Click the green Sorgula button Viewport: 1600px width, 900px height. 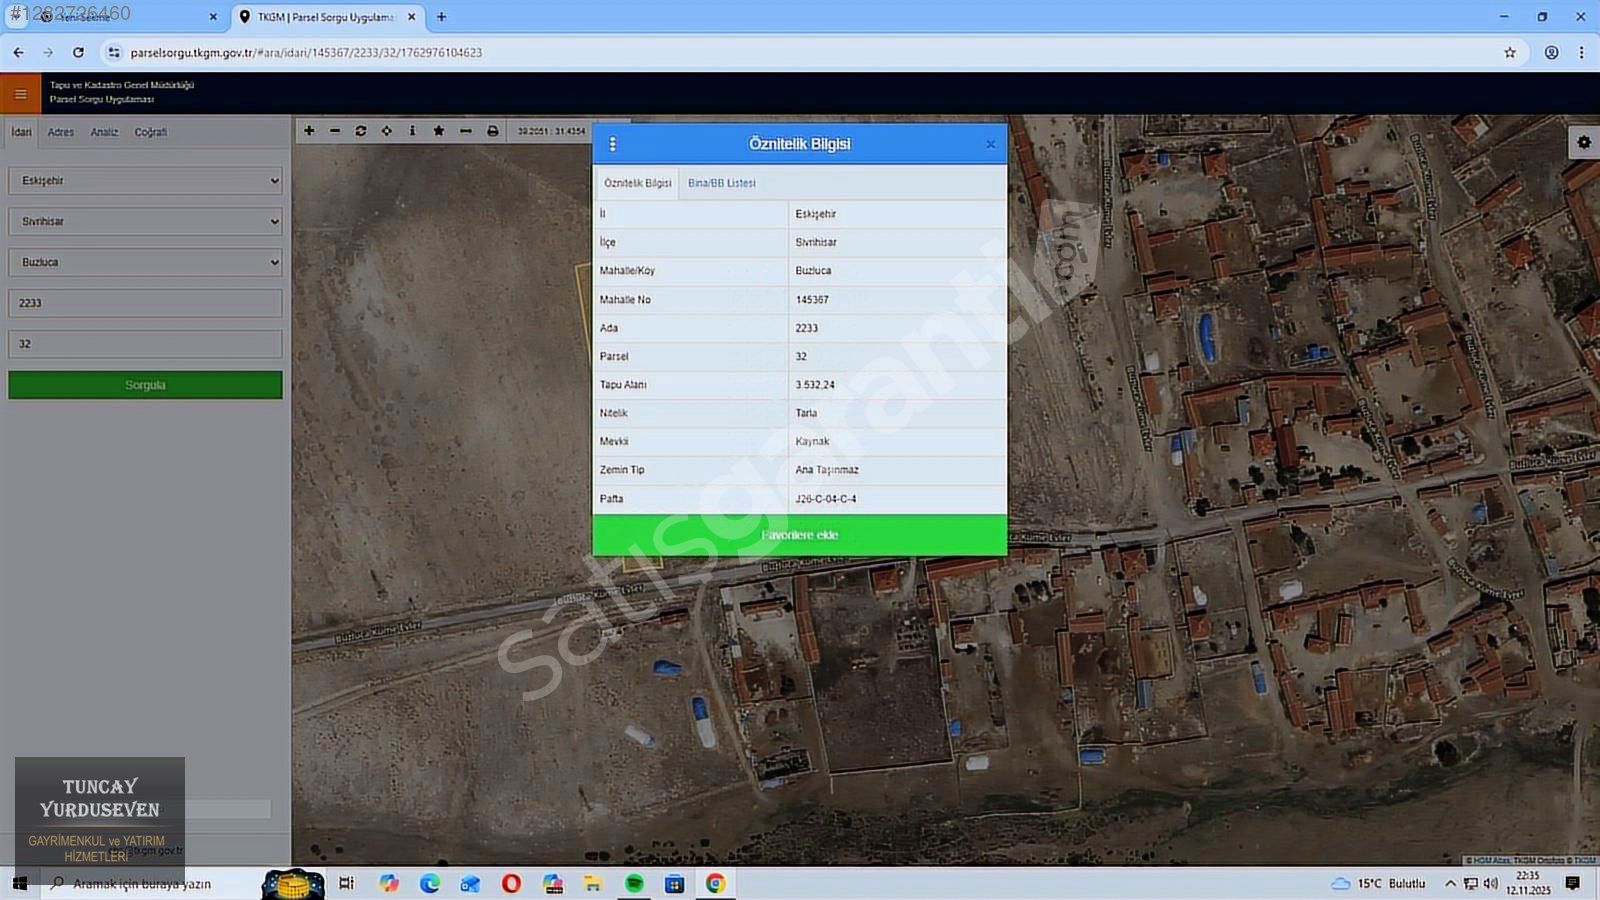click(145, 385)
